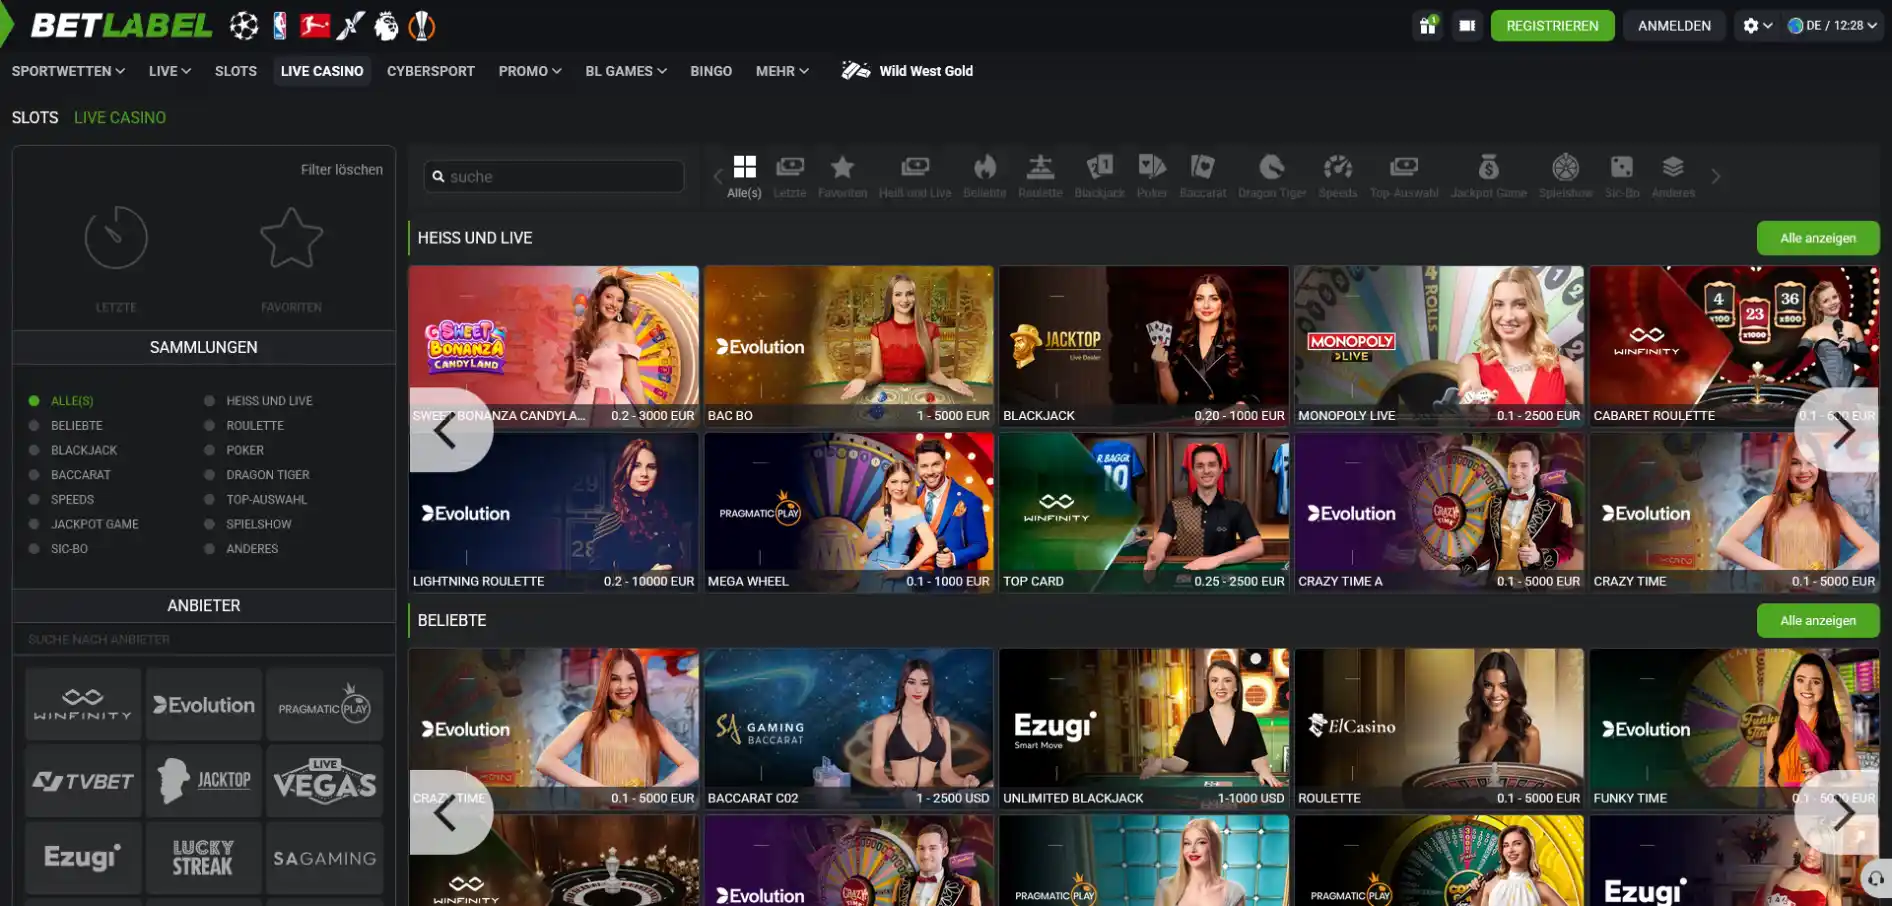Open the CYBERSPORT menu item
Image resolution: width=1892 pixels, height=906 pixels.
(431, 71)
